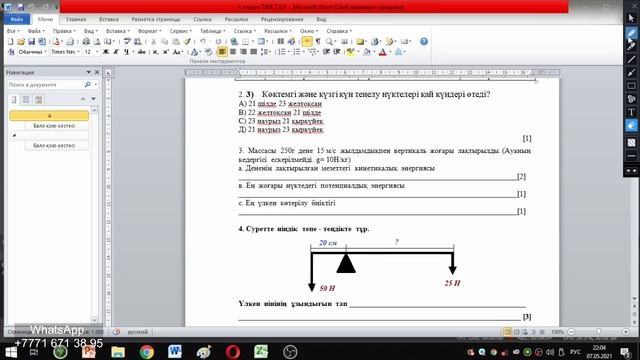
Task: Click the New document icon
Action: (11, 42)
